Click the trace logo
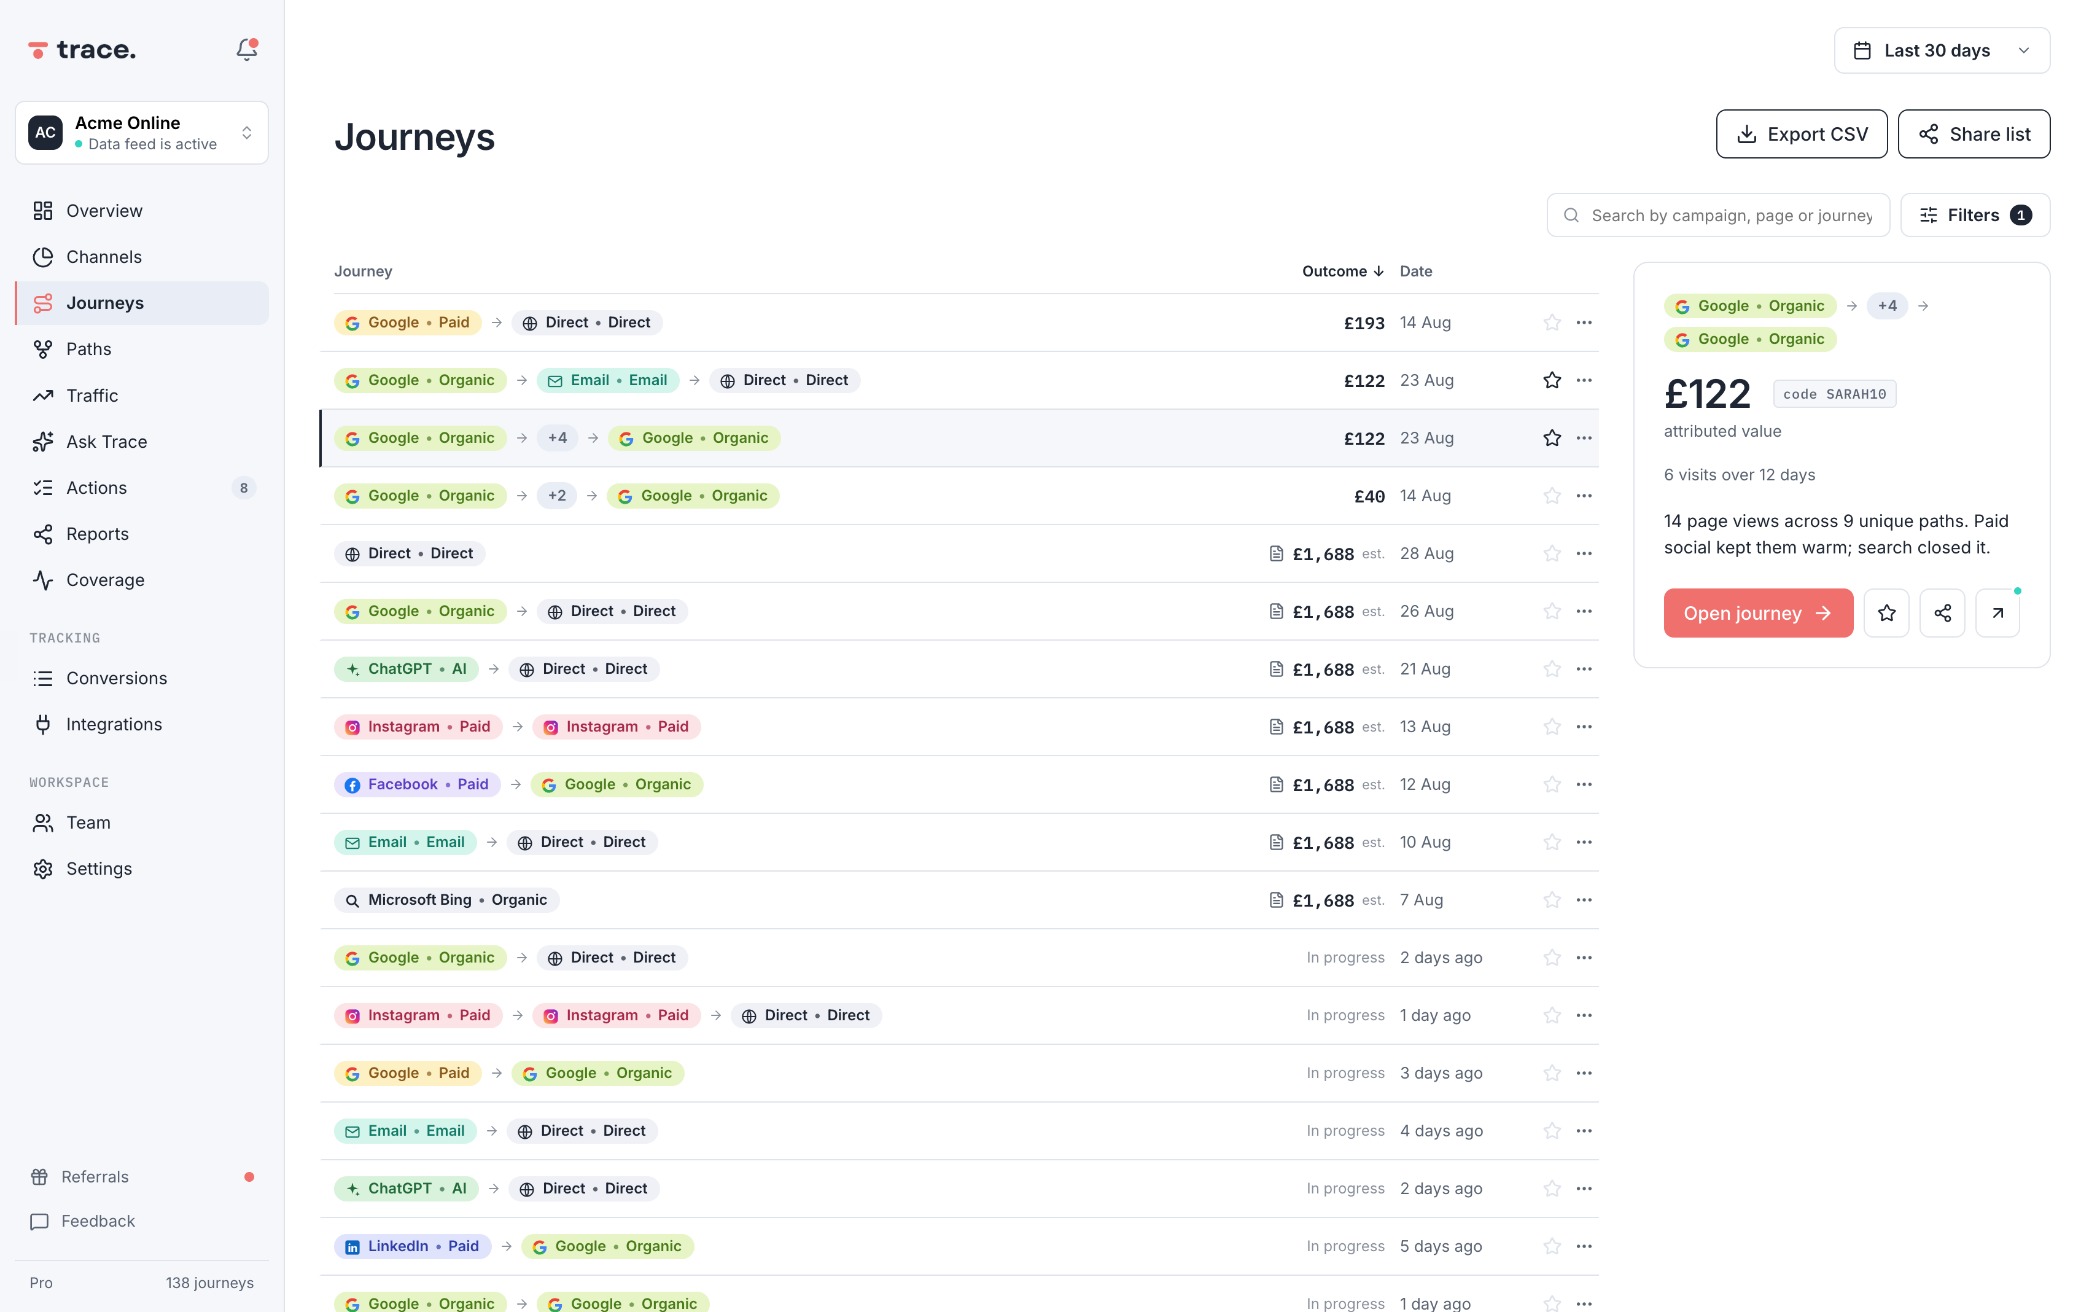This screenshot has width=2100, height=1312. [82, 50]
